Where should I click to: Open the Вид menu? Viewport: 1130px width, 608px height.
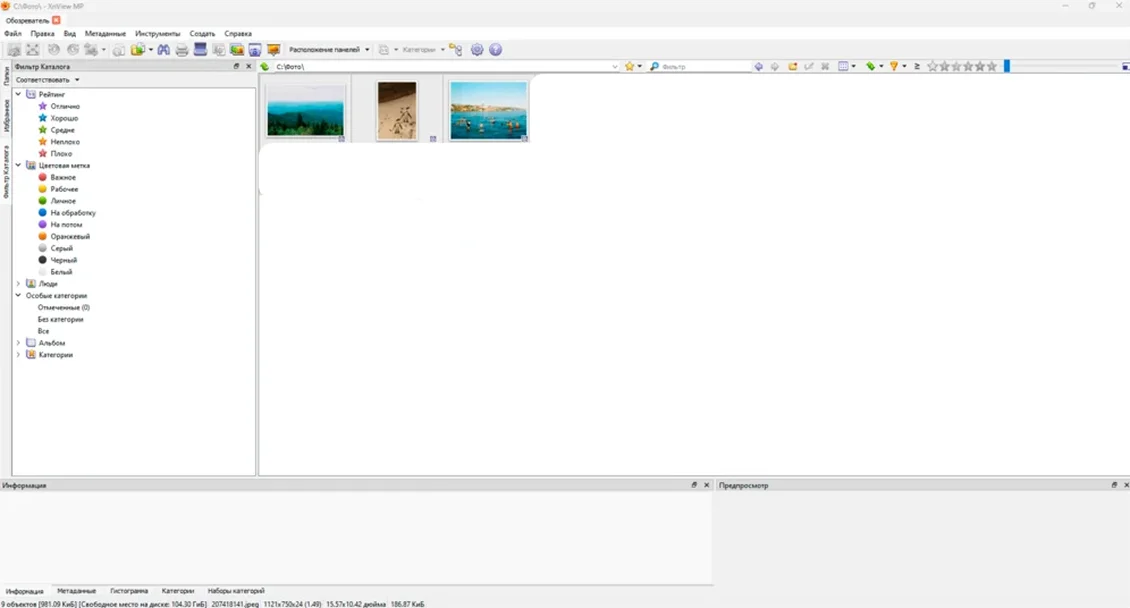point(69,33)
